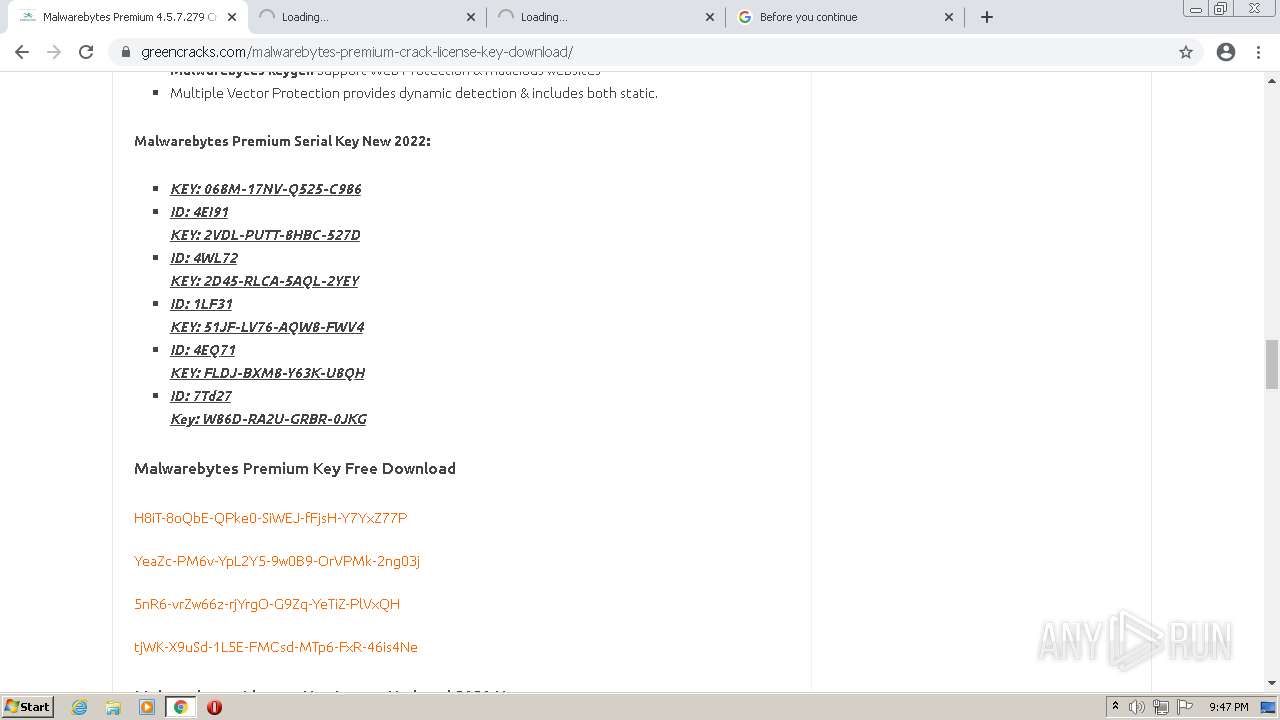The width and height of the screenshot is (1280, 720).
Task: Click the scrollbar down arrow
Action: click(x=1272, y=683)
